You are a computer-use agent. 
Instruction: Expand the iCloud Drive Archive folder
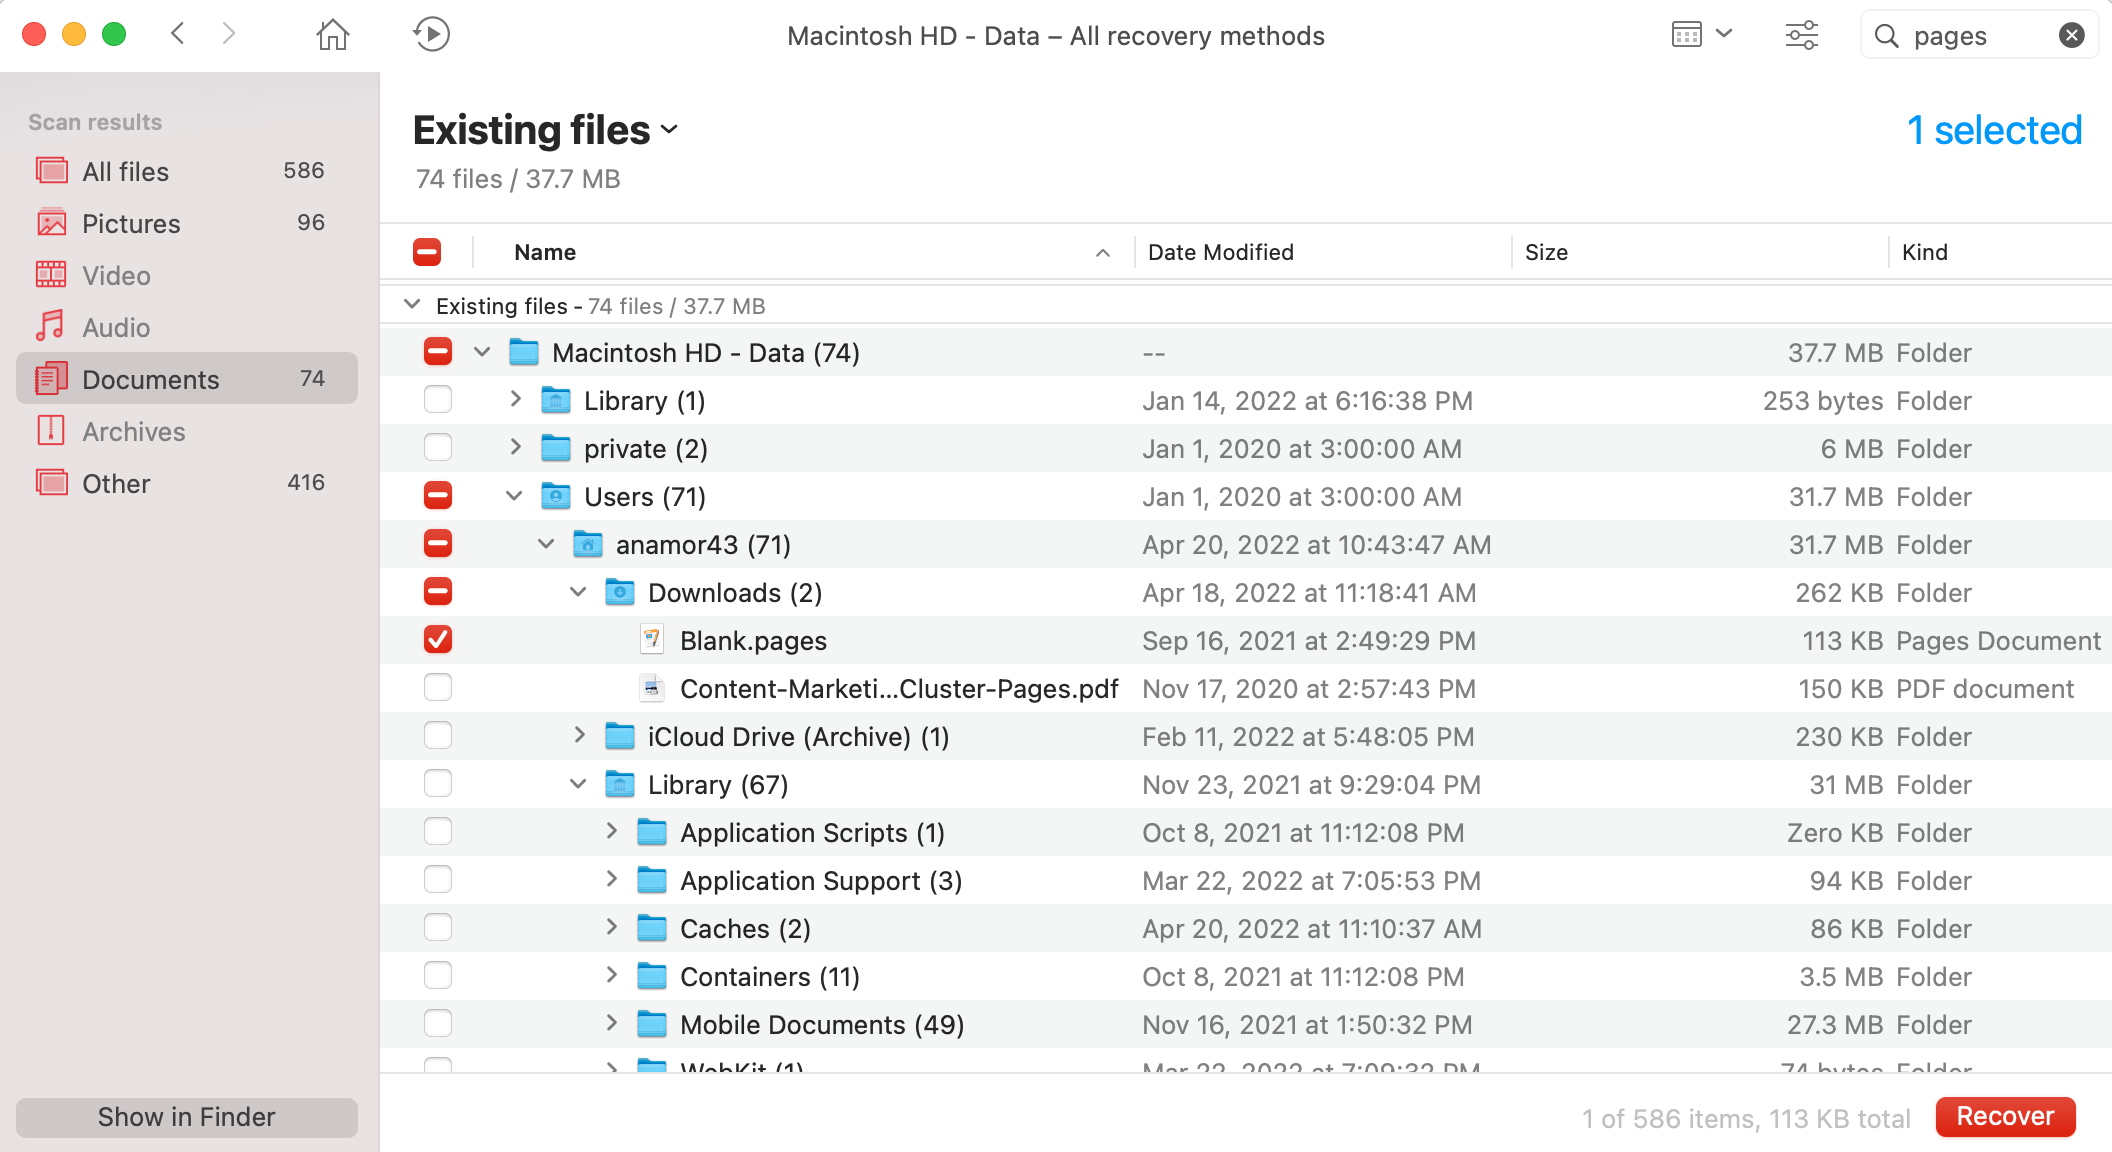pos(579,736)
